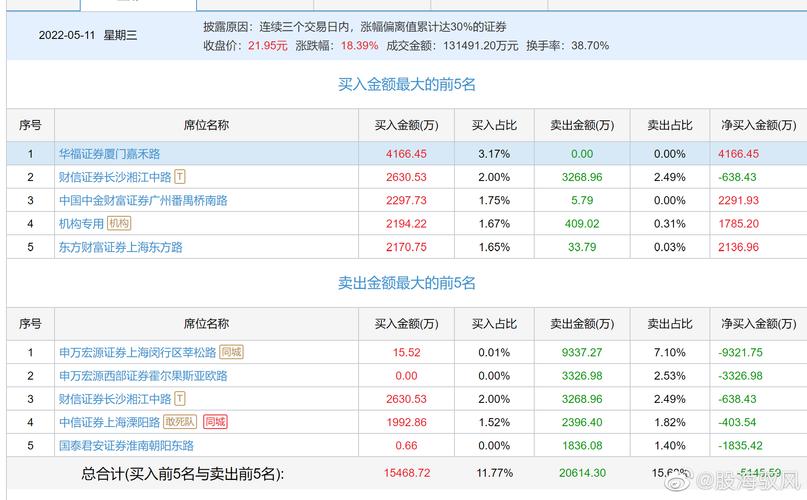Image resolution: width=807 pixels, height=500 pixels.
Task: Click the 机构 tag next to 机构专用
Action: pyautogui.click(x=119, y=223)
